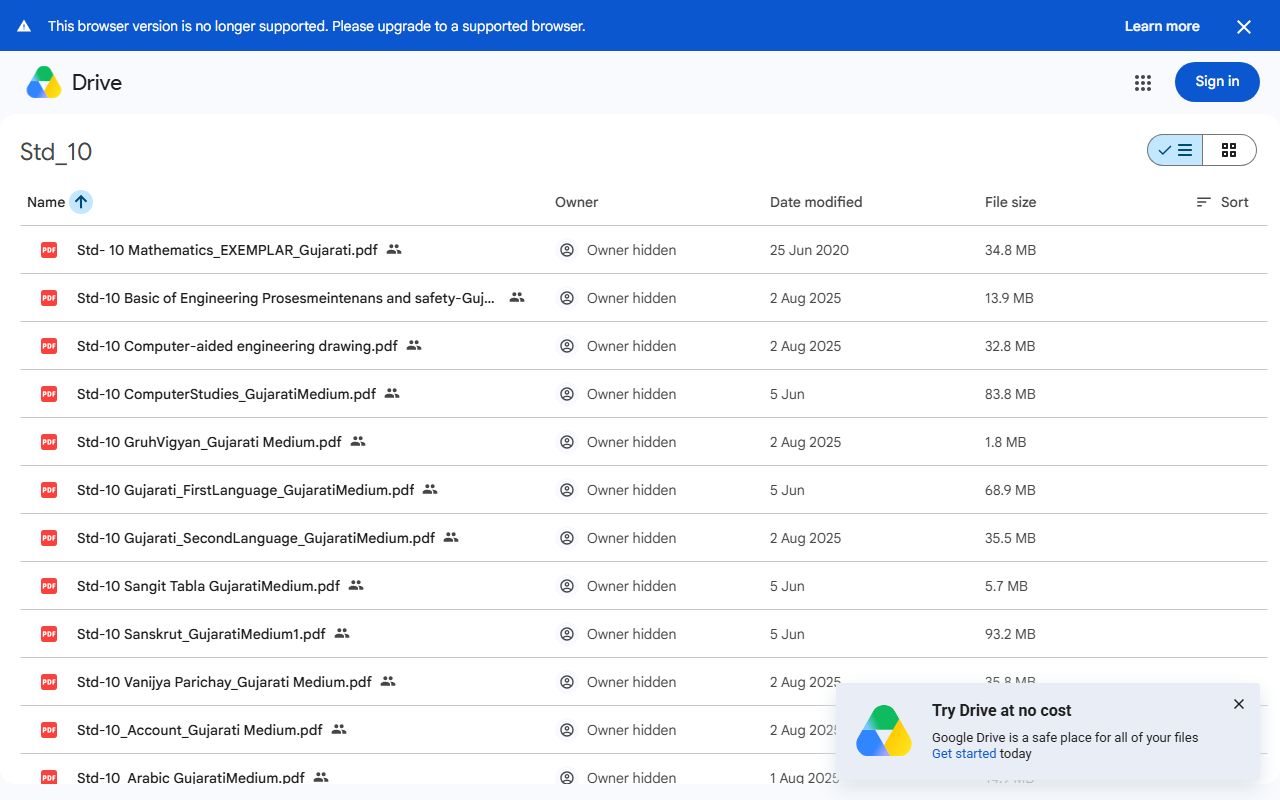Screen dimensions: 1280x800
Task: Open the Sort options menu
Action: pos(1222,202)
